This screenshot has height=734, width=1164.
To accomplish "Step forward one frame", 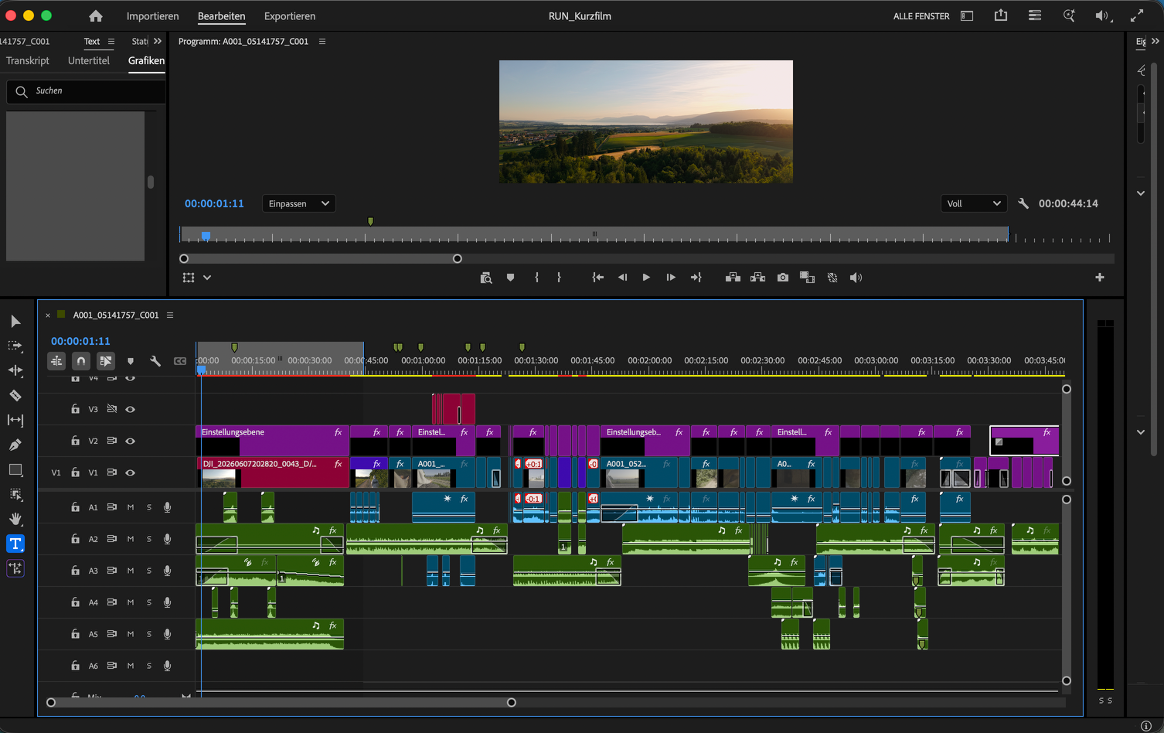I will click(x=671, y=278).
